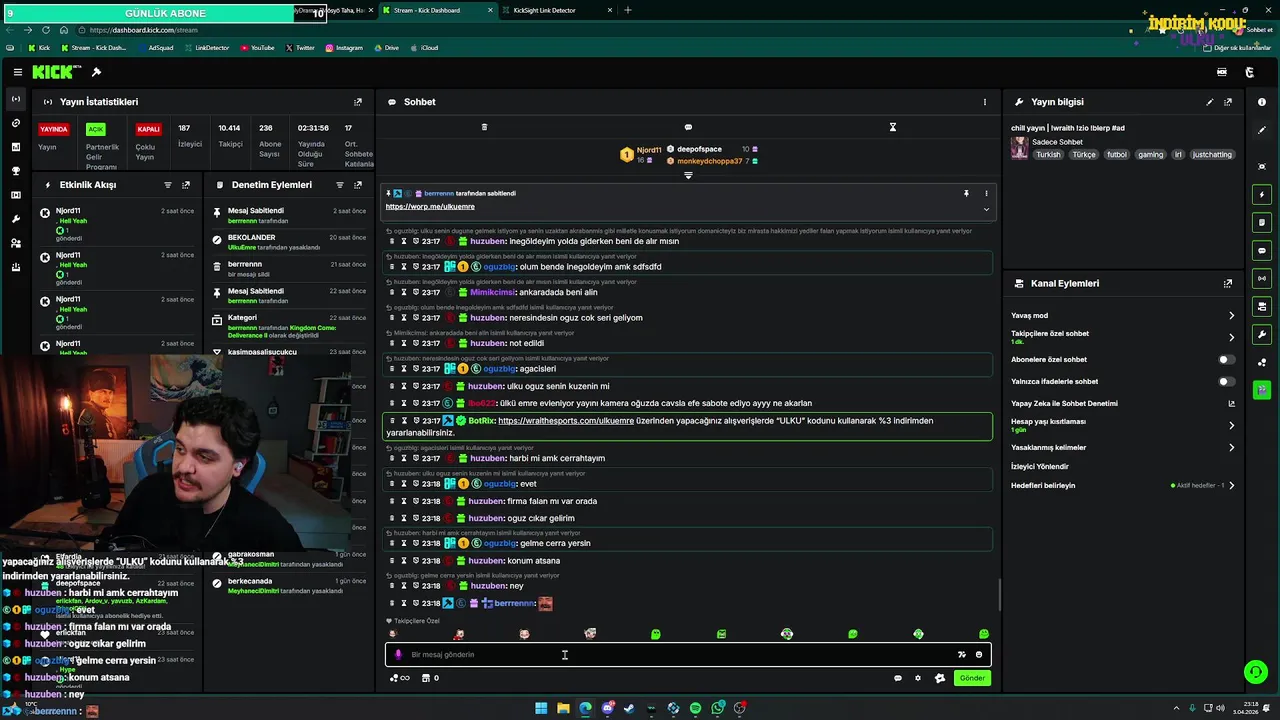
Task: Open Spotify from the Windows taskbar
Action: [x=696, y=709]
